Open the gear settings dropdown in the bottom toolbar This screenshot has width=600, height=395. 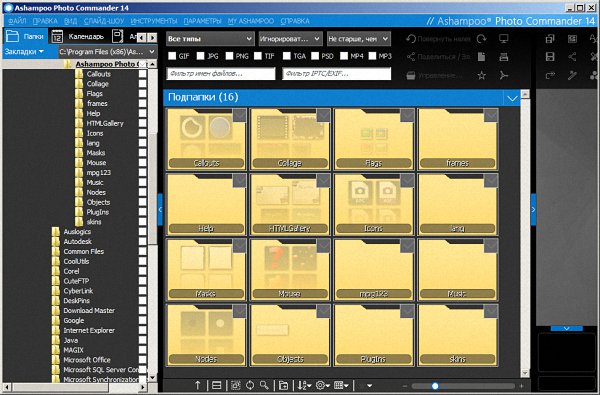click(323, 385)
